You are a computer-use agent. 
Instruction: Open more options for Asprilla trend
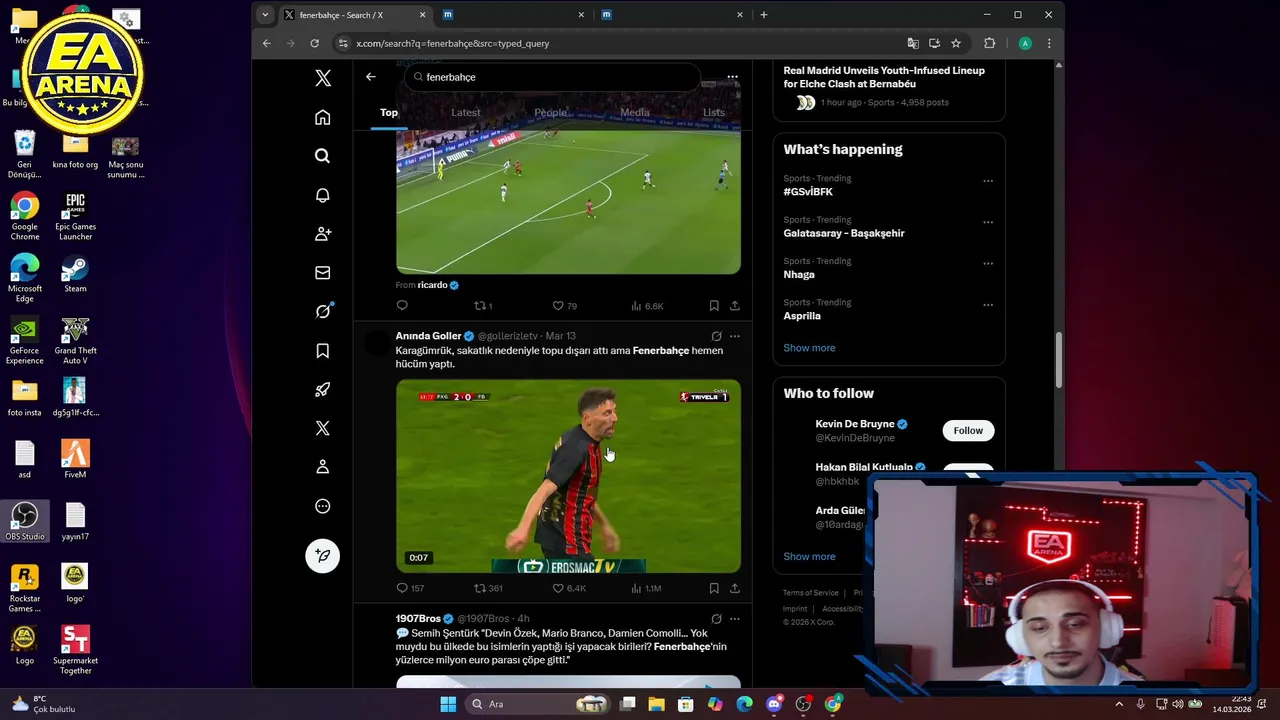pos(988,305)
